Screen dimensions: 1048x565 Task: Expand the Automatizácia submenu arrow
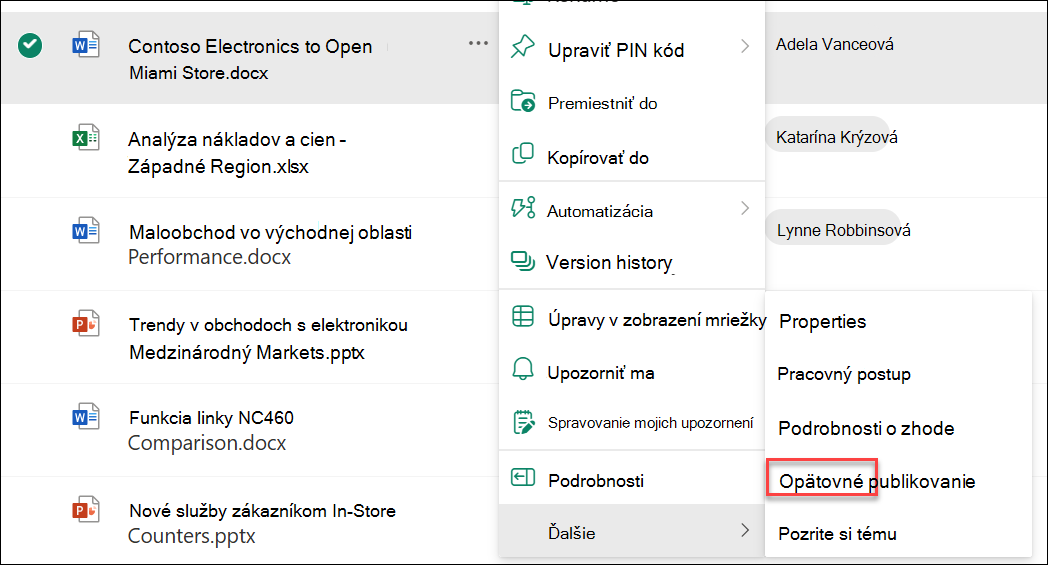(x=745, y=209)
